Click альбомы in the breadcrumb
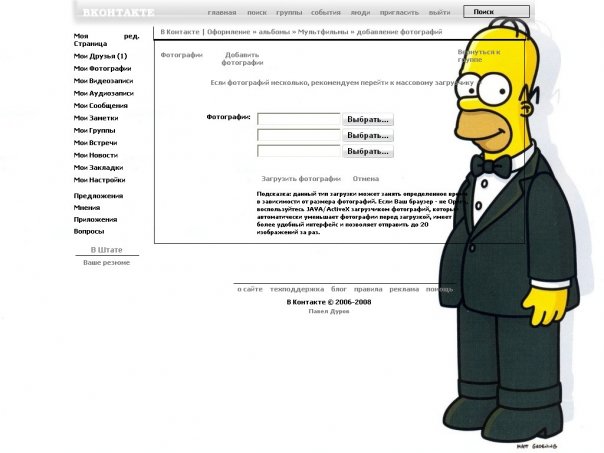The image size is (604, 453). click(274, 32)
